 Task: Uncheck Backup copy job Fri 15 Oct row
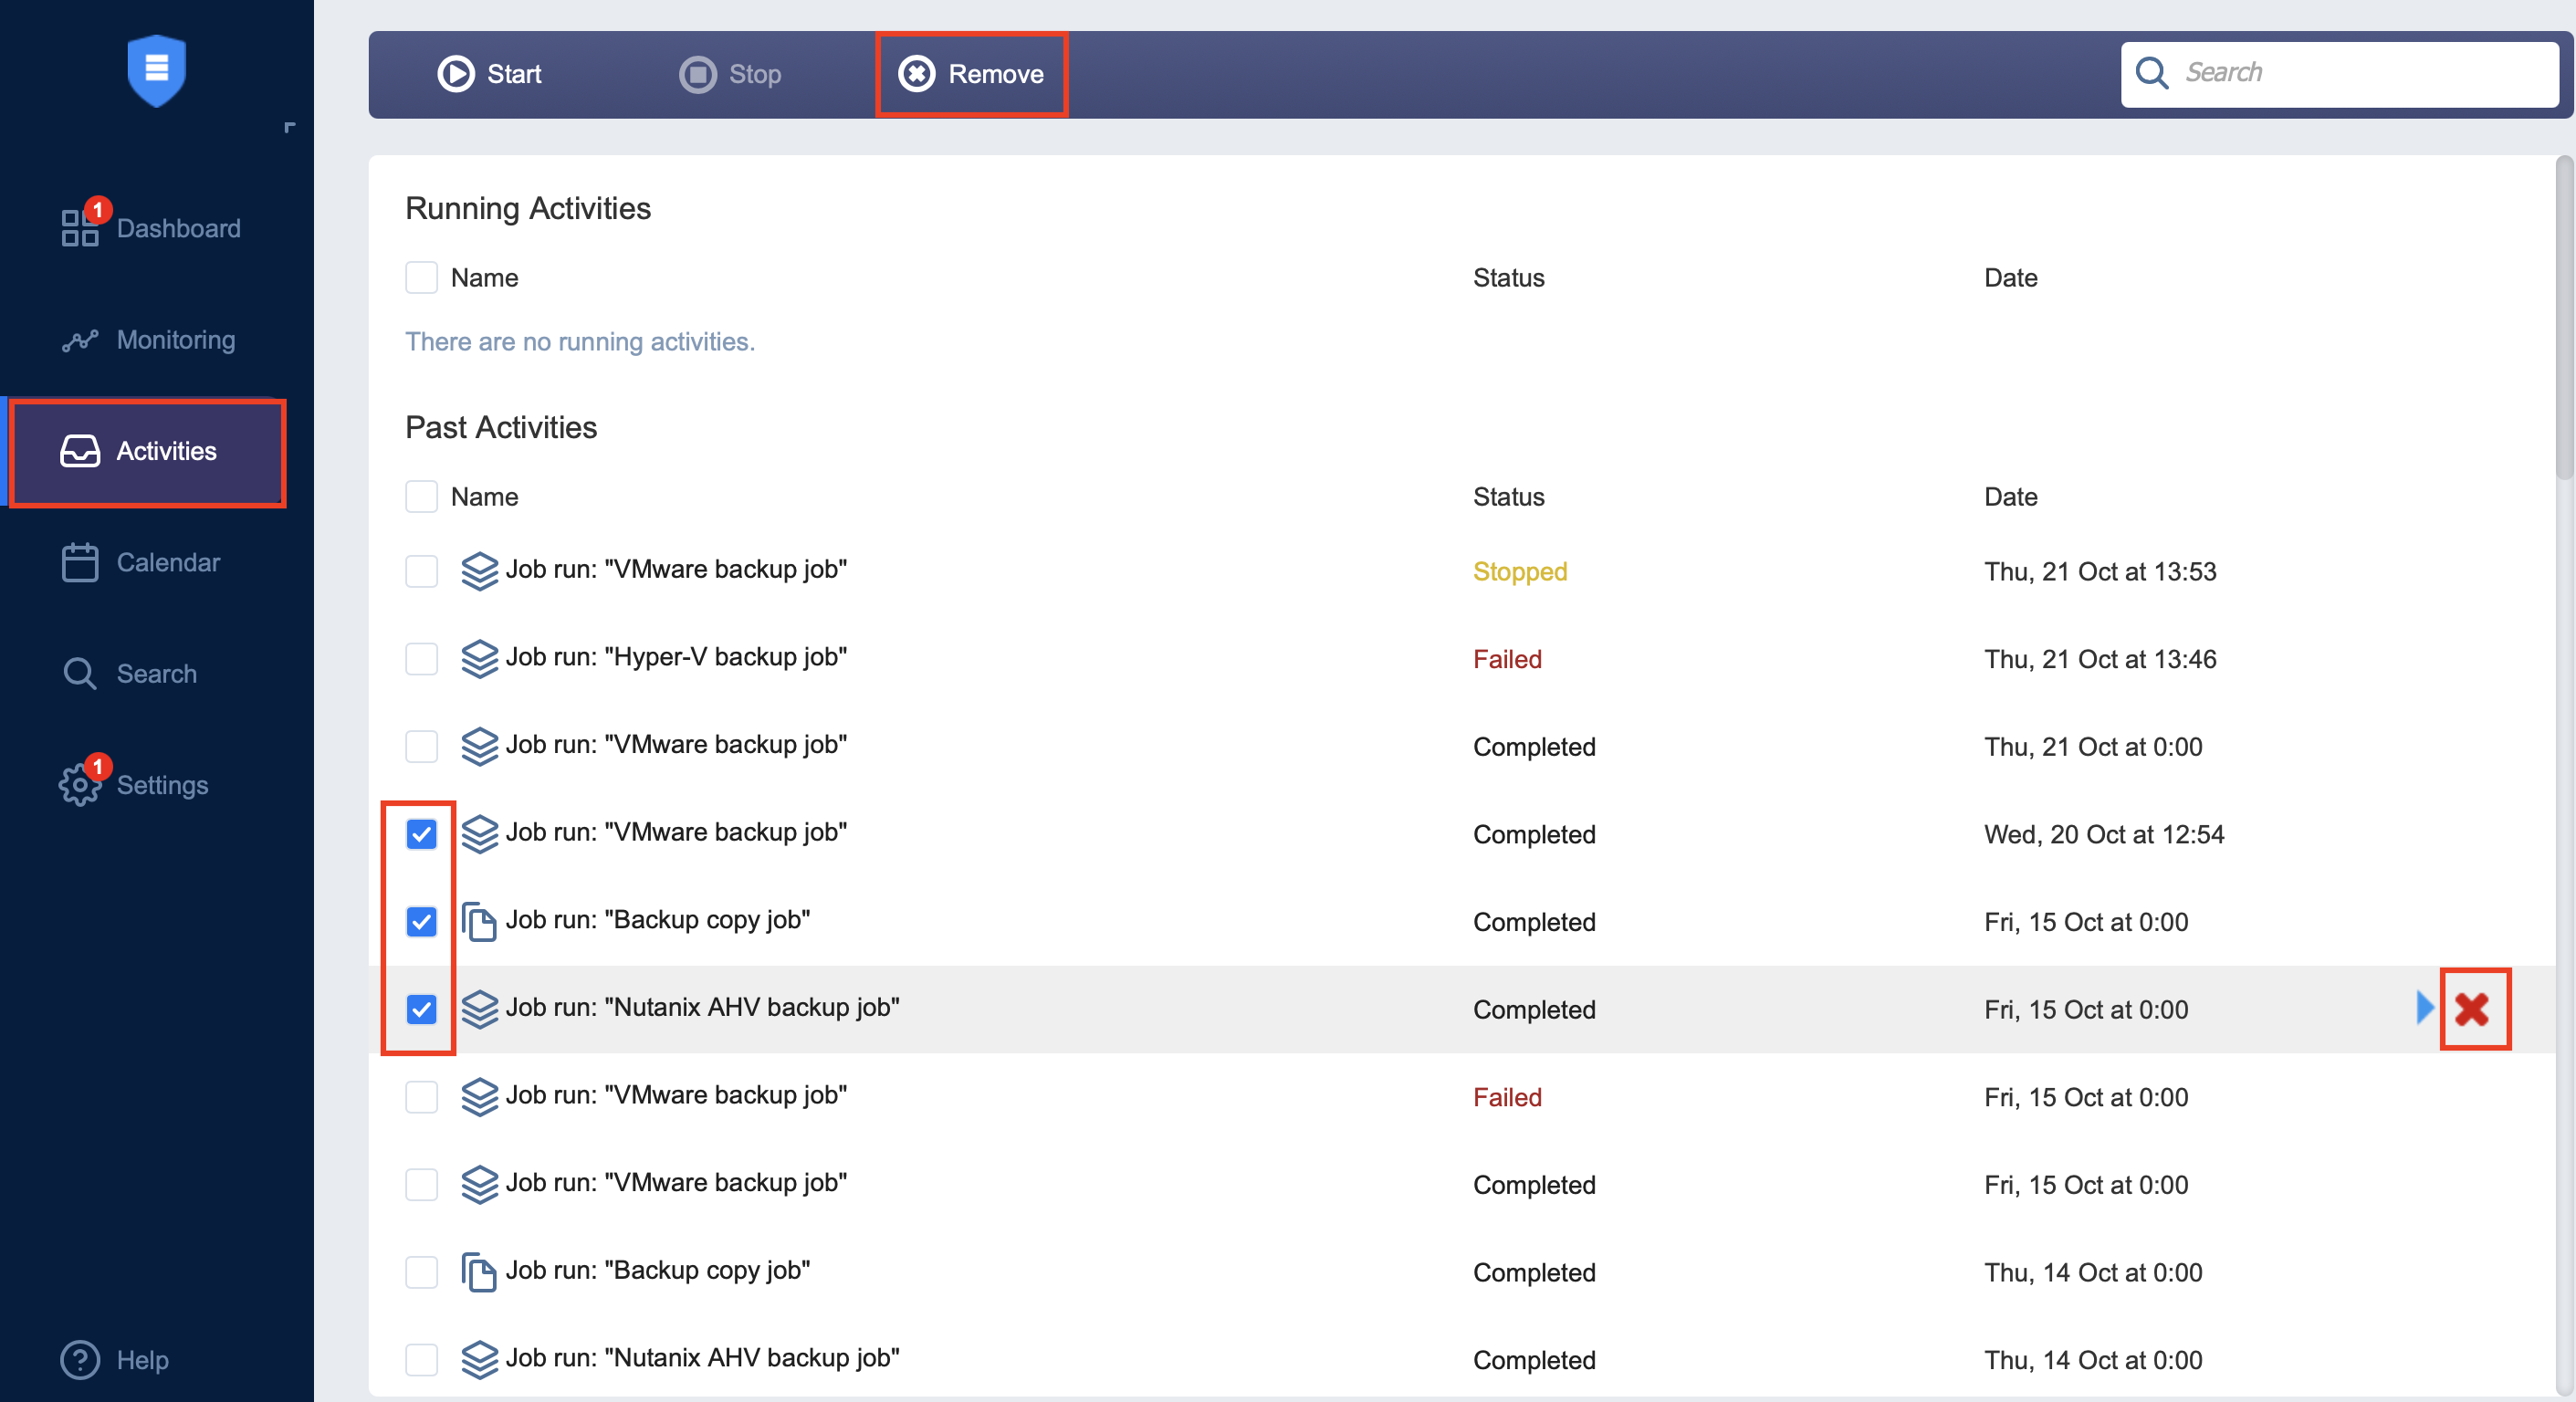(422, 922)
